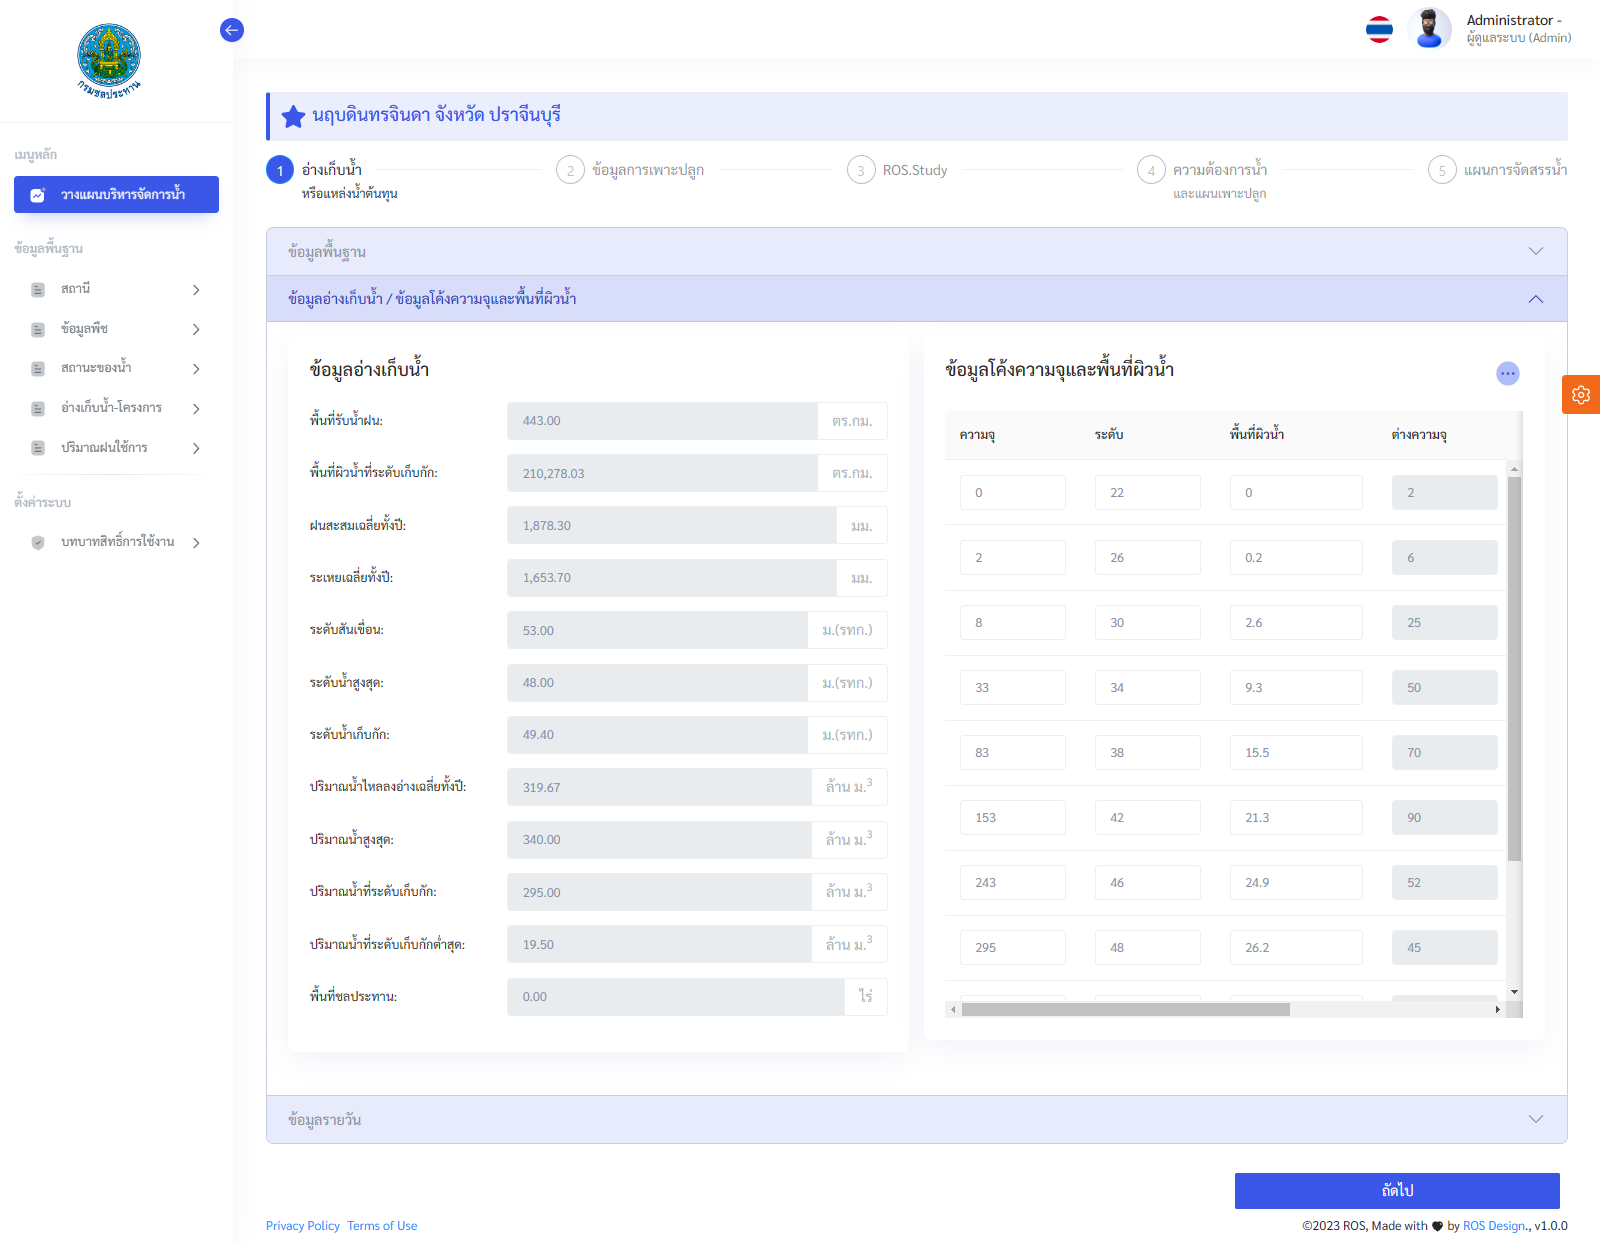This screenshot has width=1600, height=1243.
Task: Click the icon next to สถานี in sidebar
Action: tap(38, 290)
